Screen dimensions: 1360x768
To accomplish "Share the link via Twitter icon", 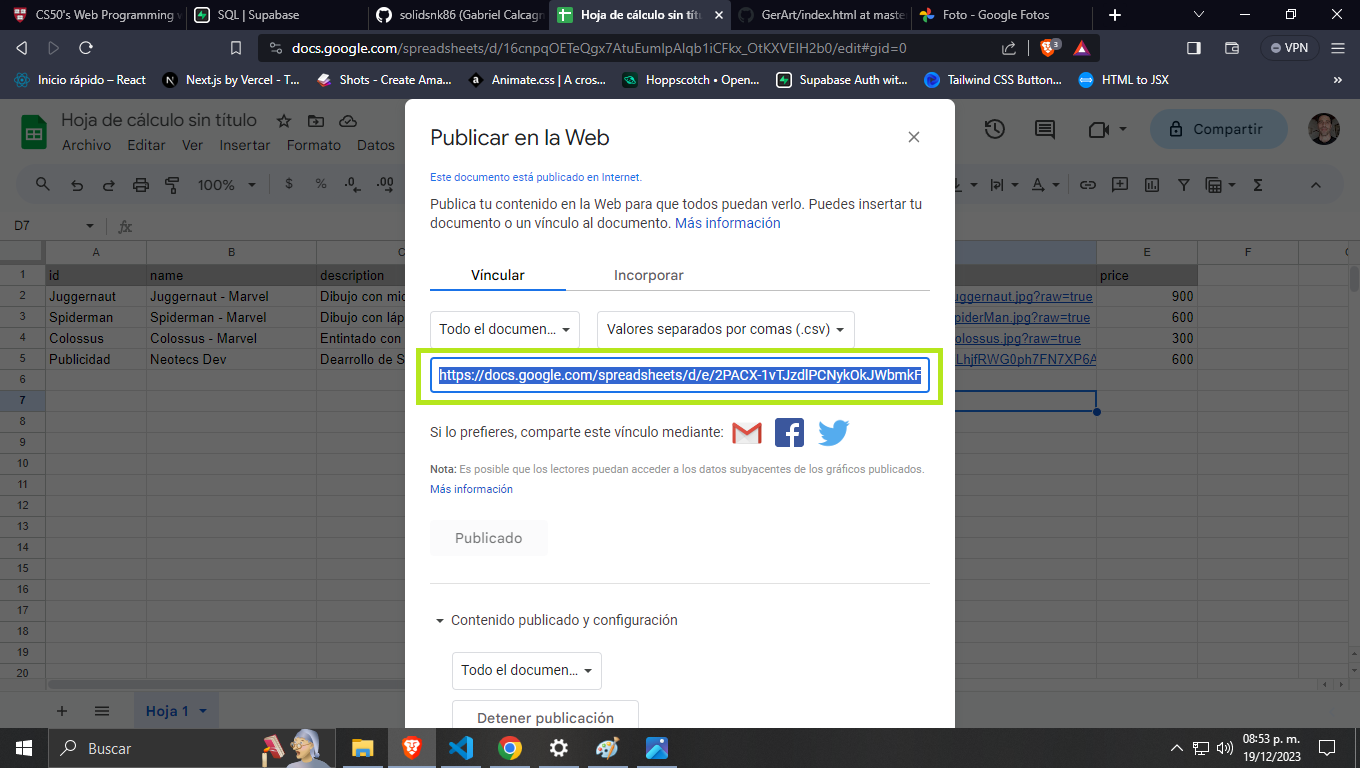I will (x=833, y=433).
